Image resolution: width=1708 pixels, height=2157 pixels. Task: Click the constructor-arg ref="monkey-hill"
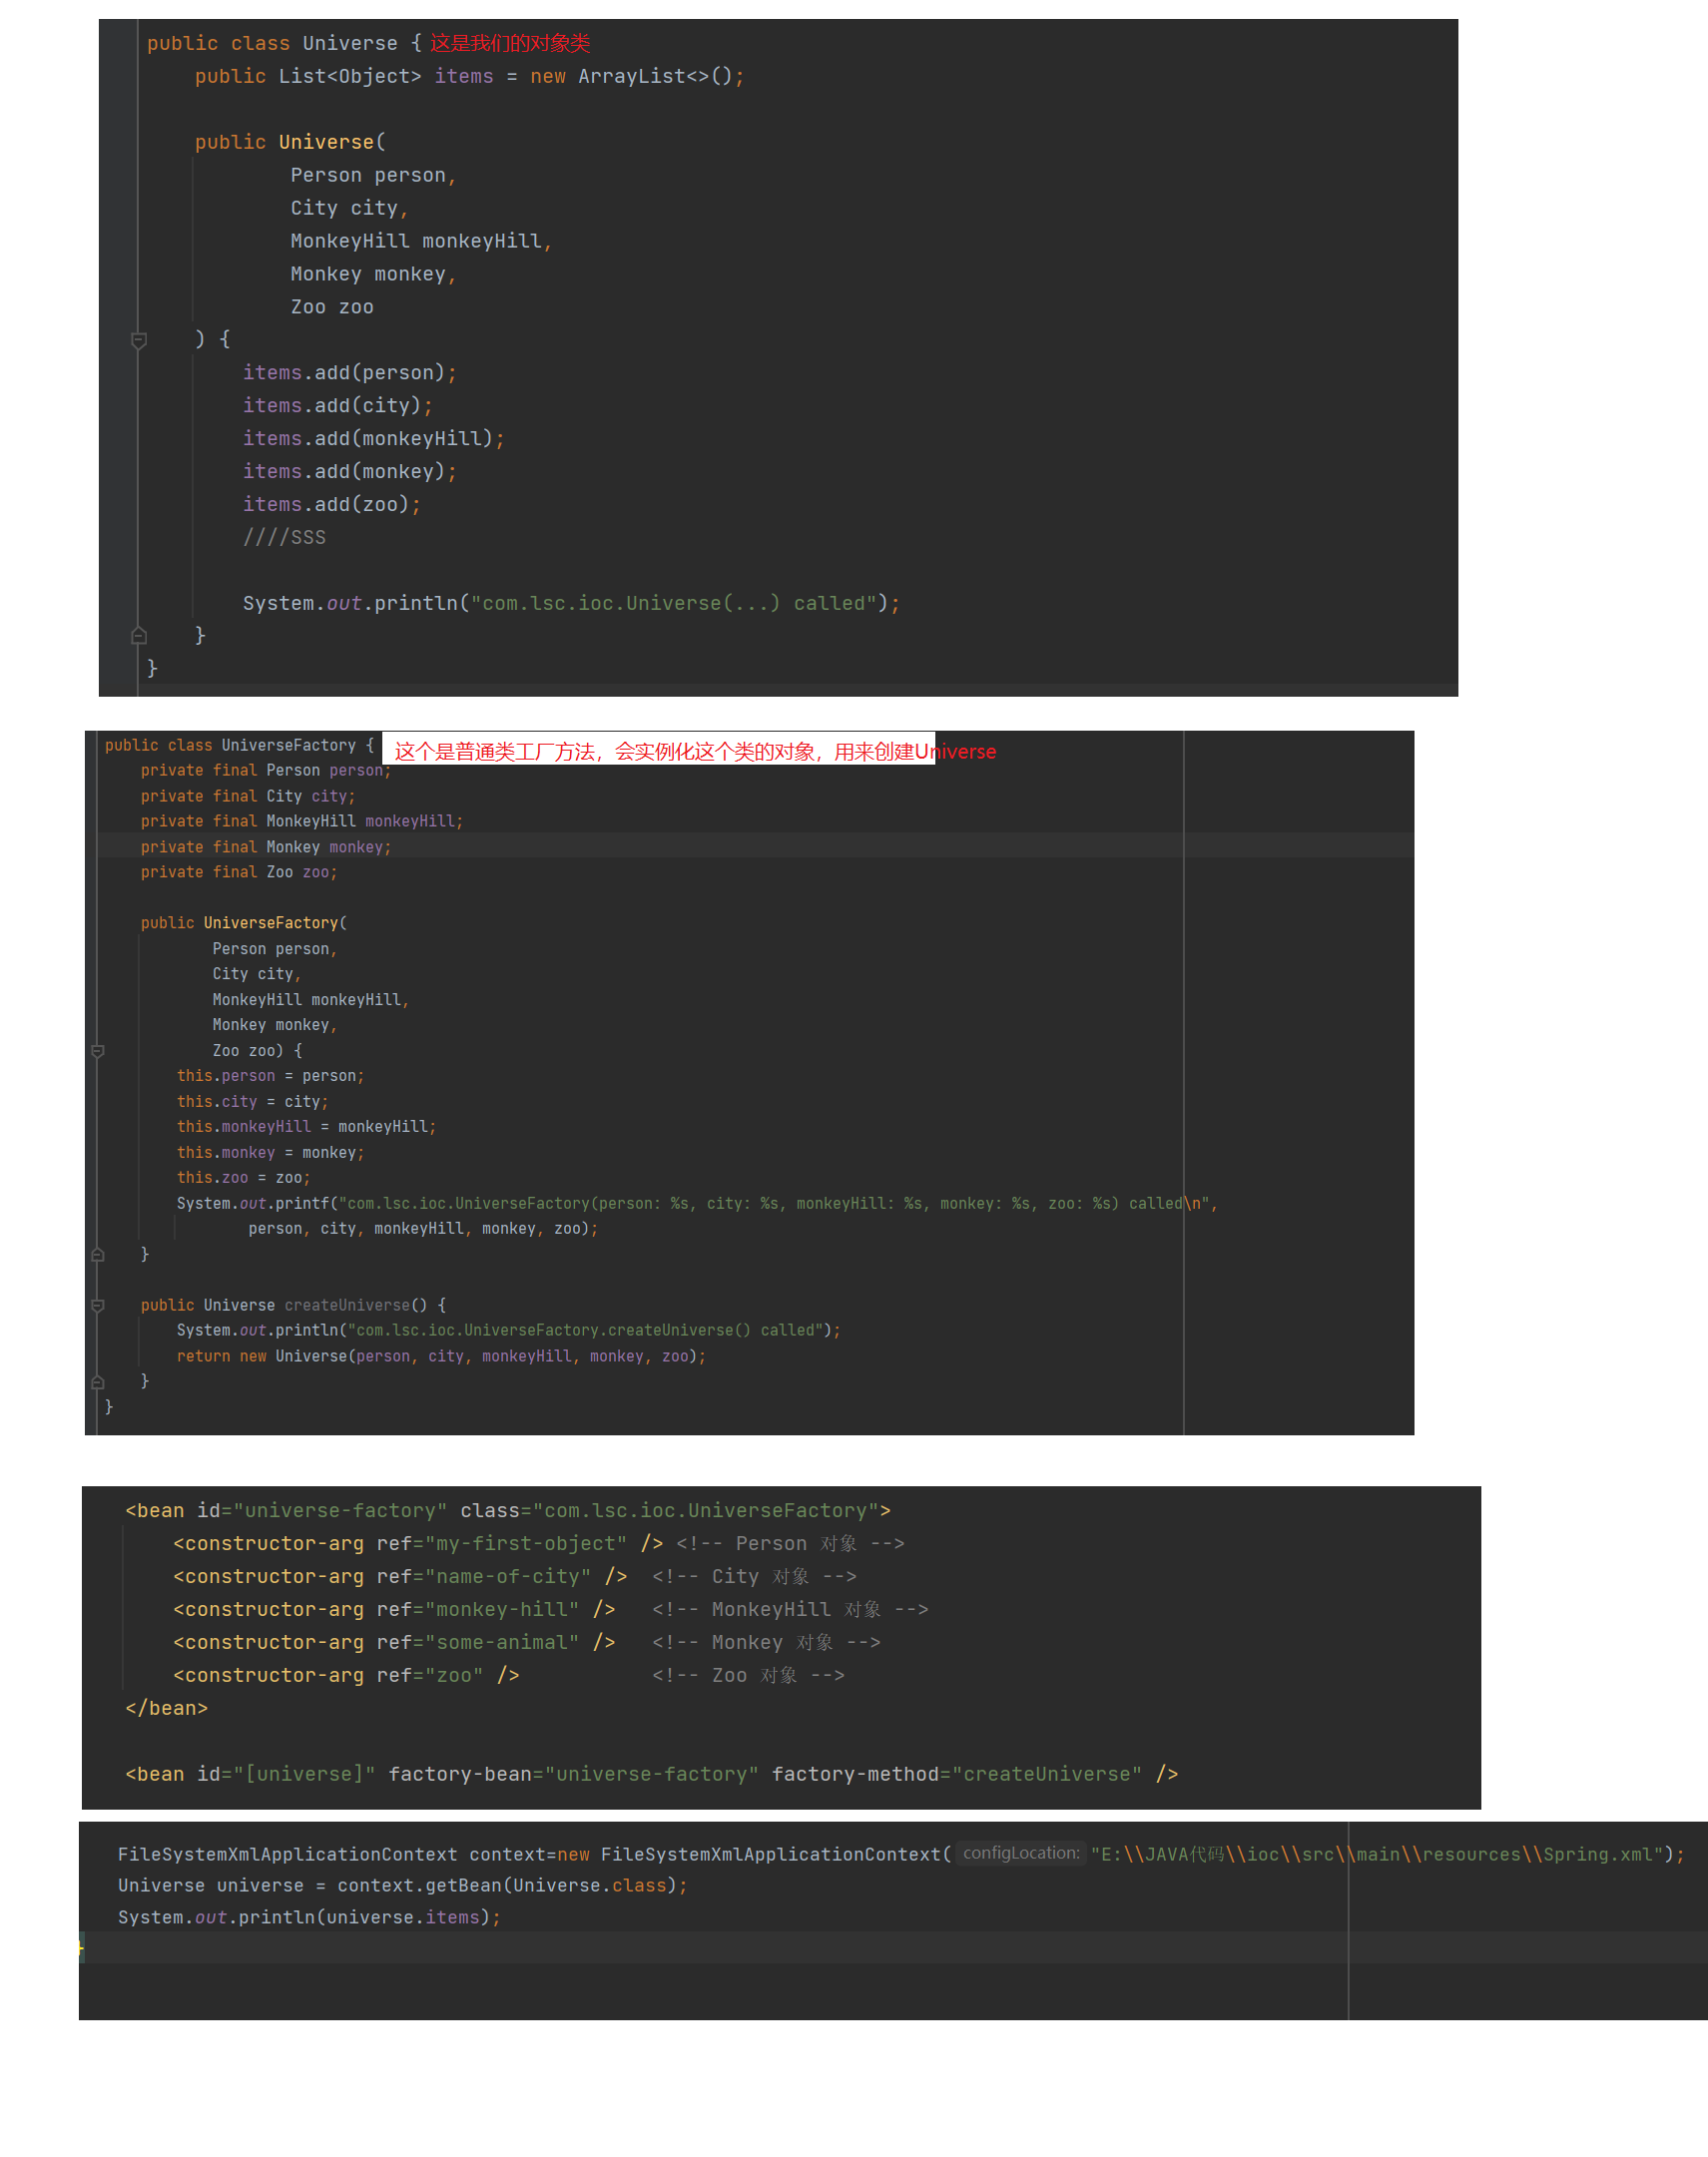pos(394,1609)
